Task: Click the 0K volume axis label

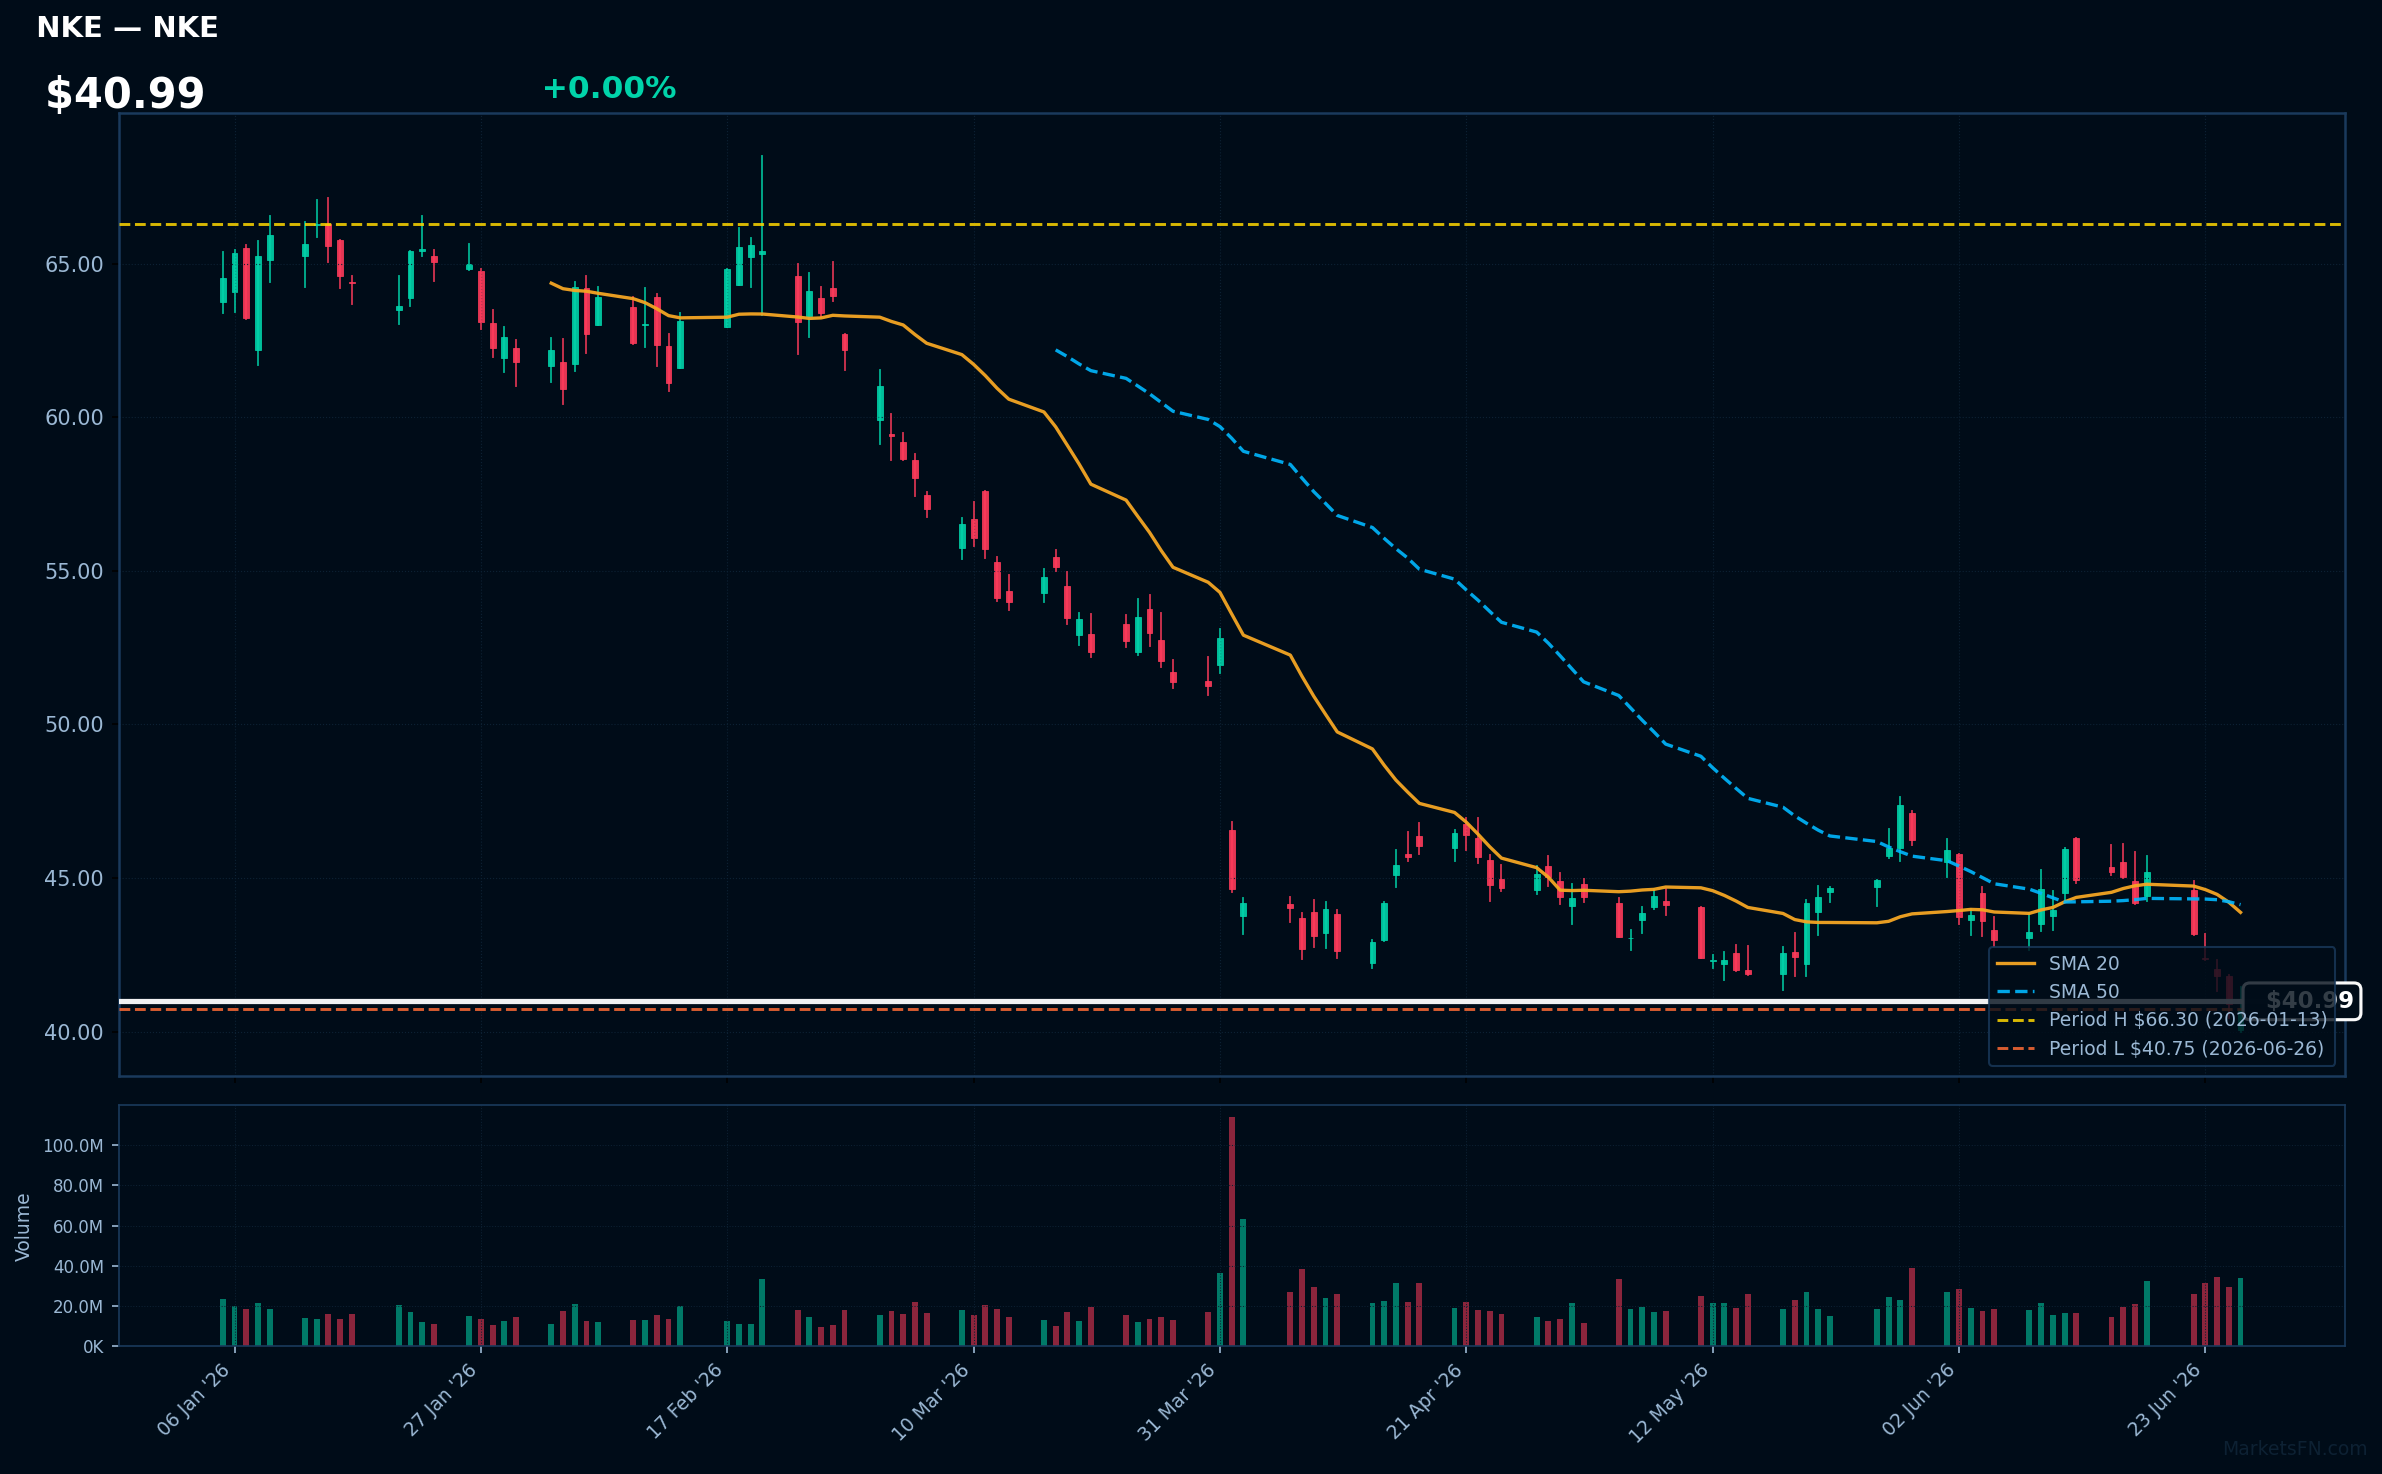Action: pyautogui.click(x=93, y=1347)
